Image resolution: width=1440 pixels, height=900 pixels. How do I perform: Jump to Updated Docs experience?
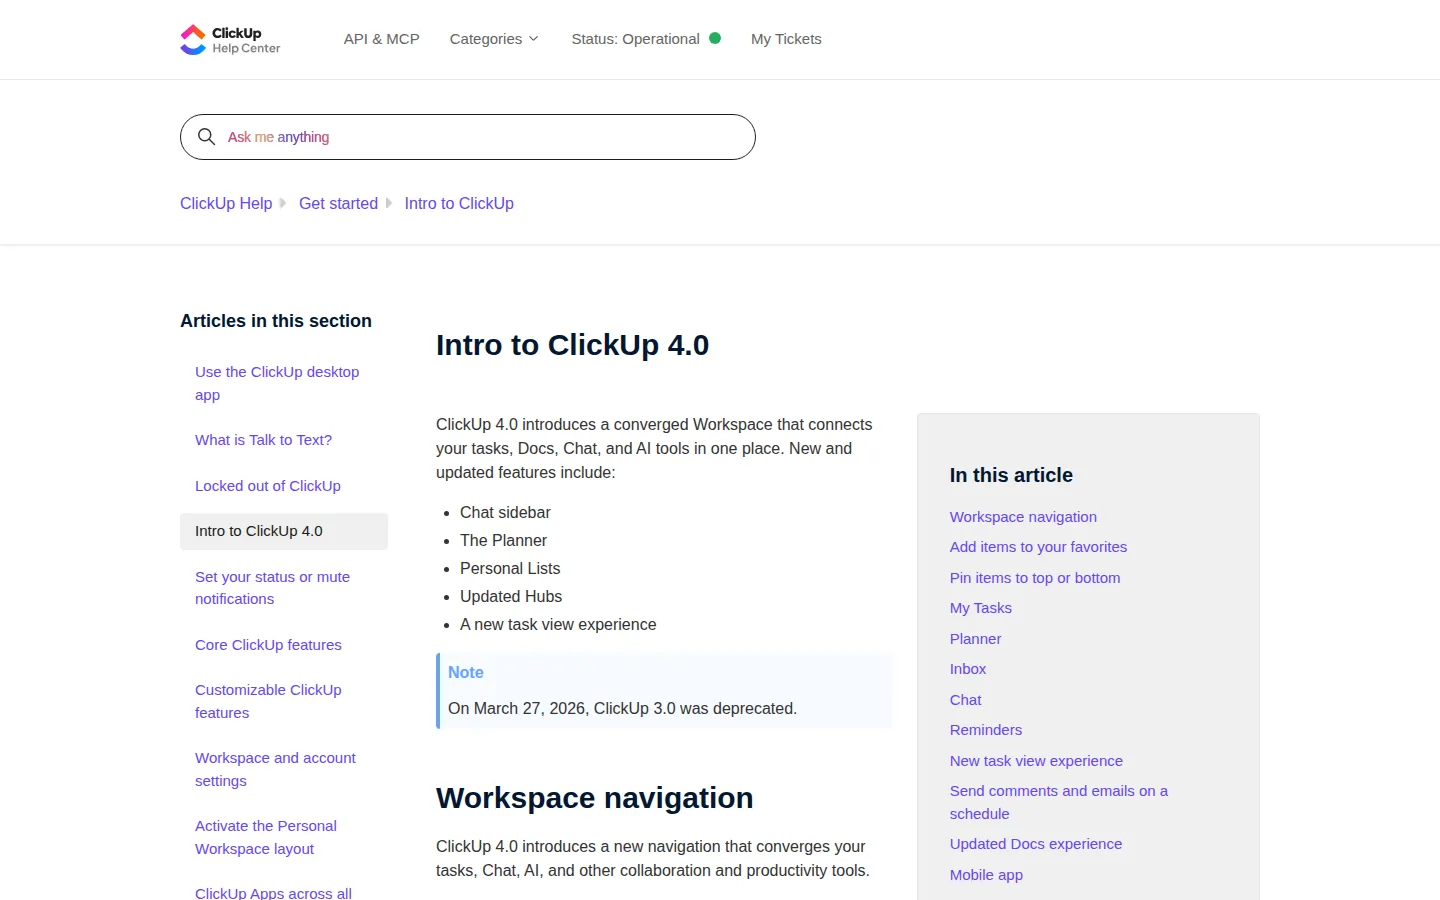[1036, 844]
